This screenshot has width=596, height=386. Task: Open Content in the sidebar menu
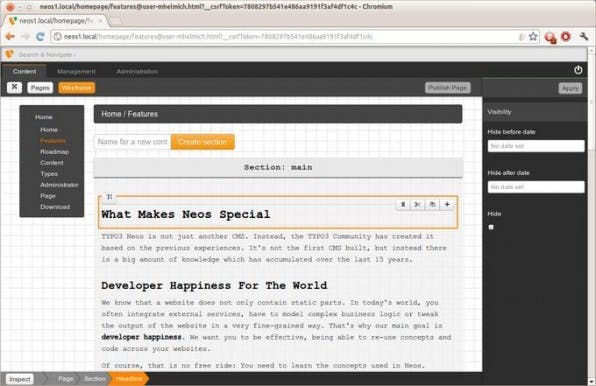pyautogui.click(x=52, y=163)
